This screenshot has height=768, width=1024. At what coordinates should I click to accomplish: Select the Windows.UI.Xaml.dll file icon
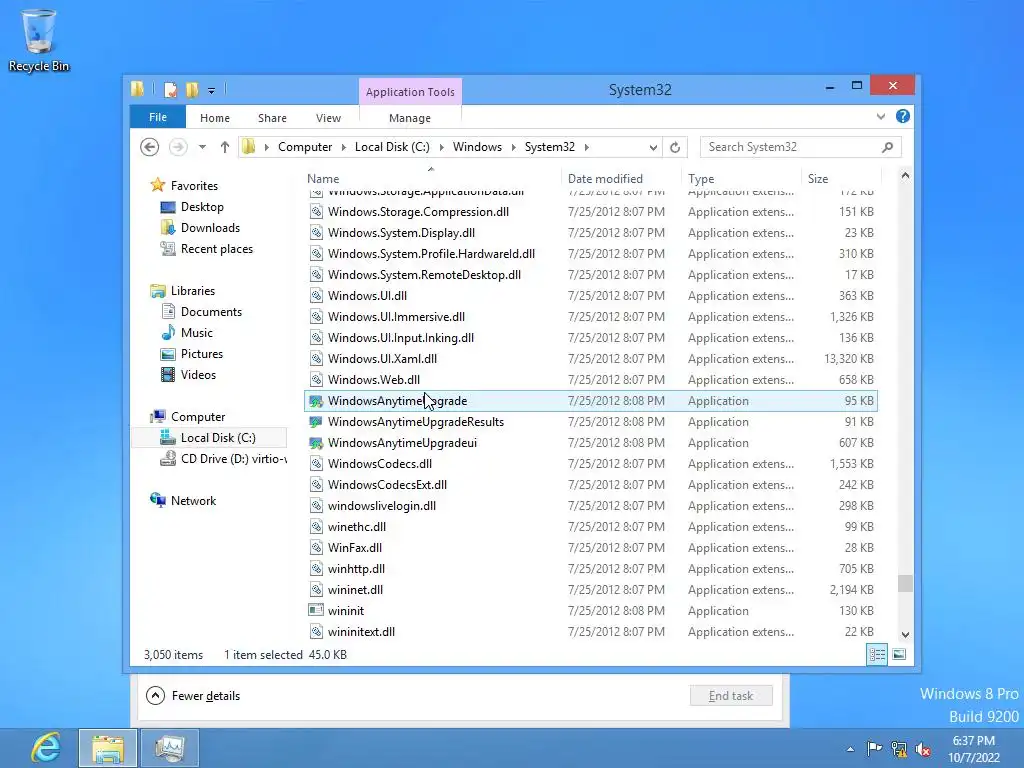pos(316,359)
